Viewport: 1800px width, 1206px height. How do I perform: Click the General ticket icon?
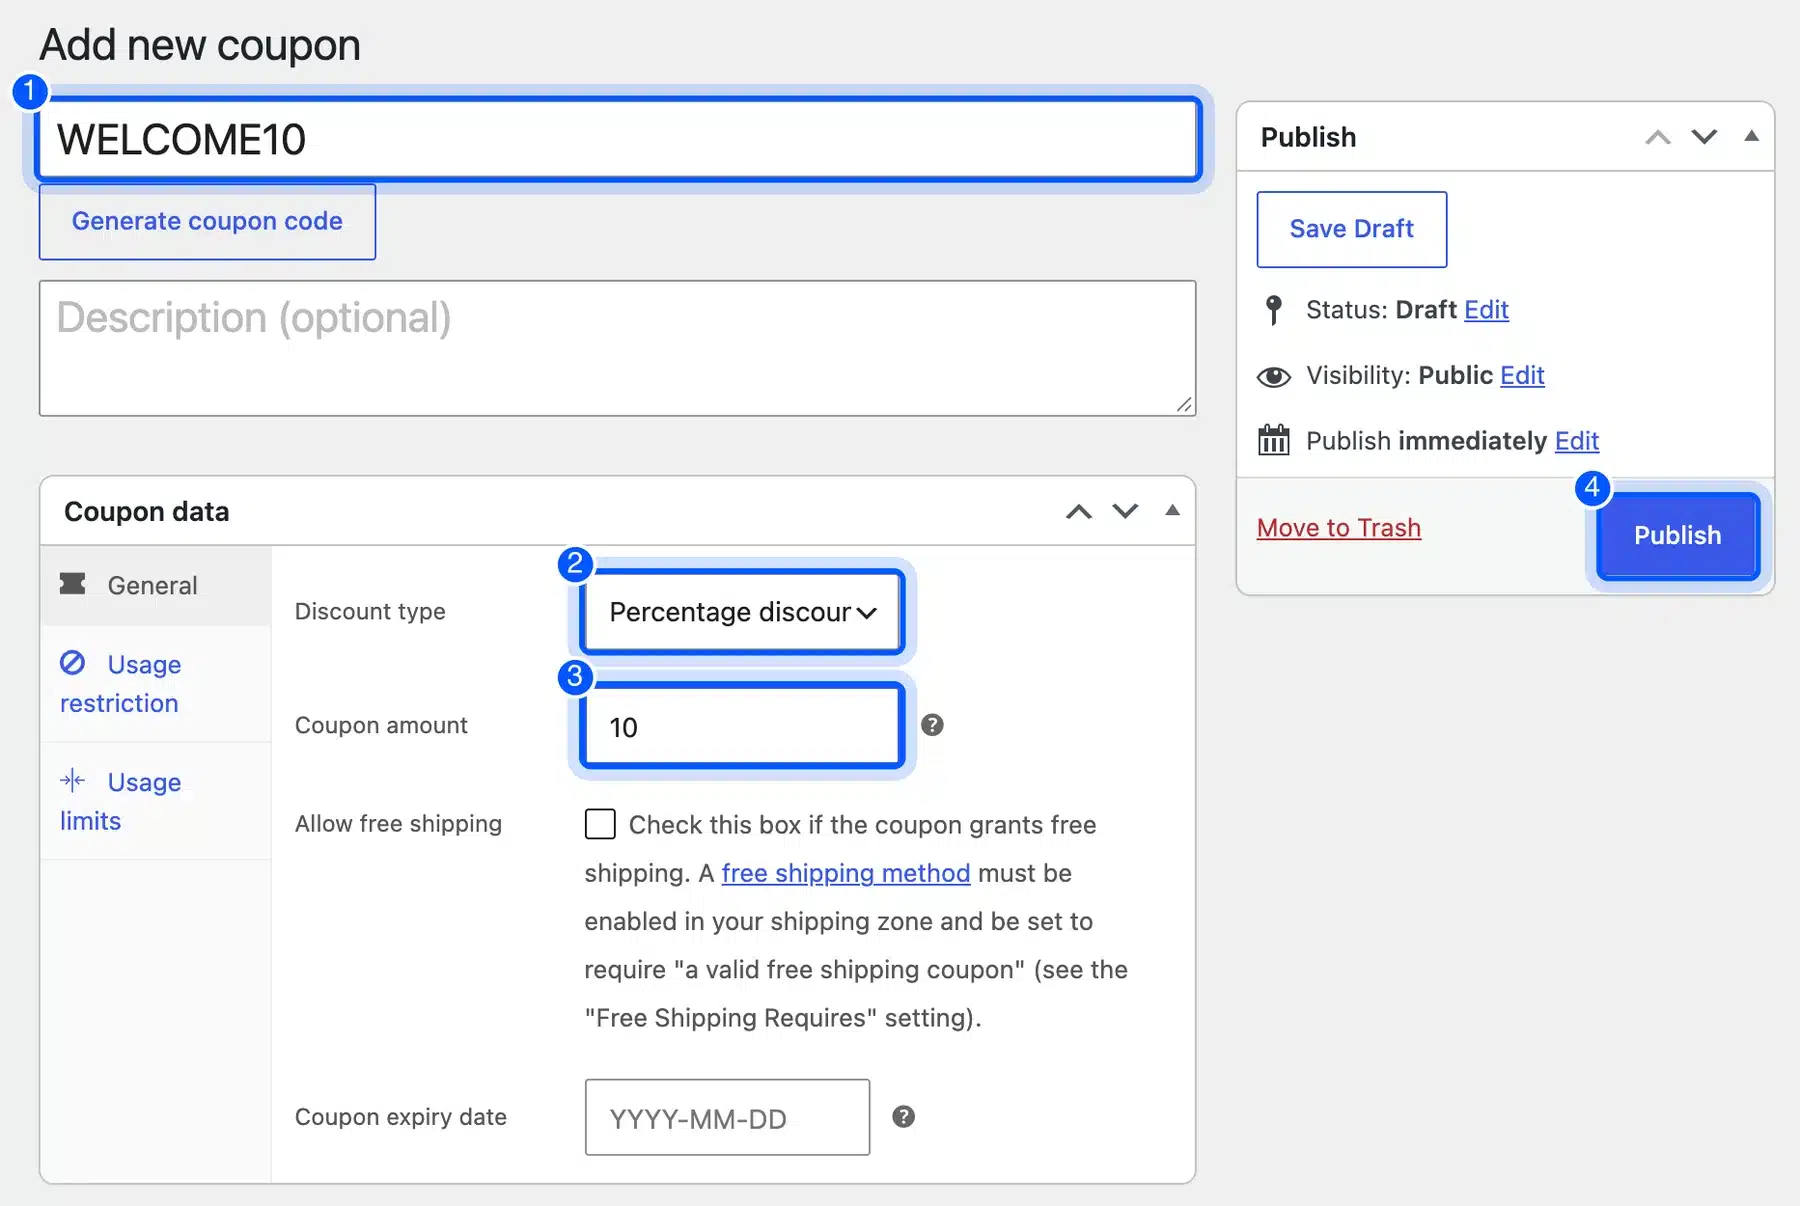[72, 584]
